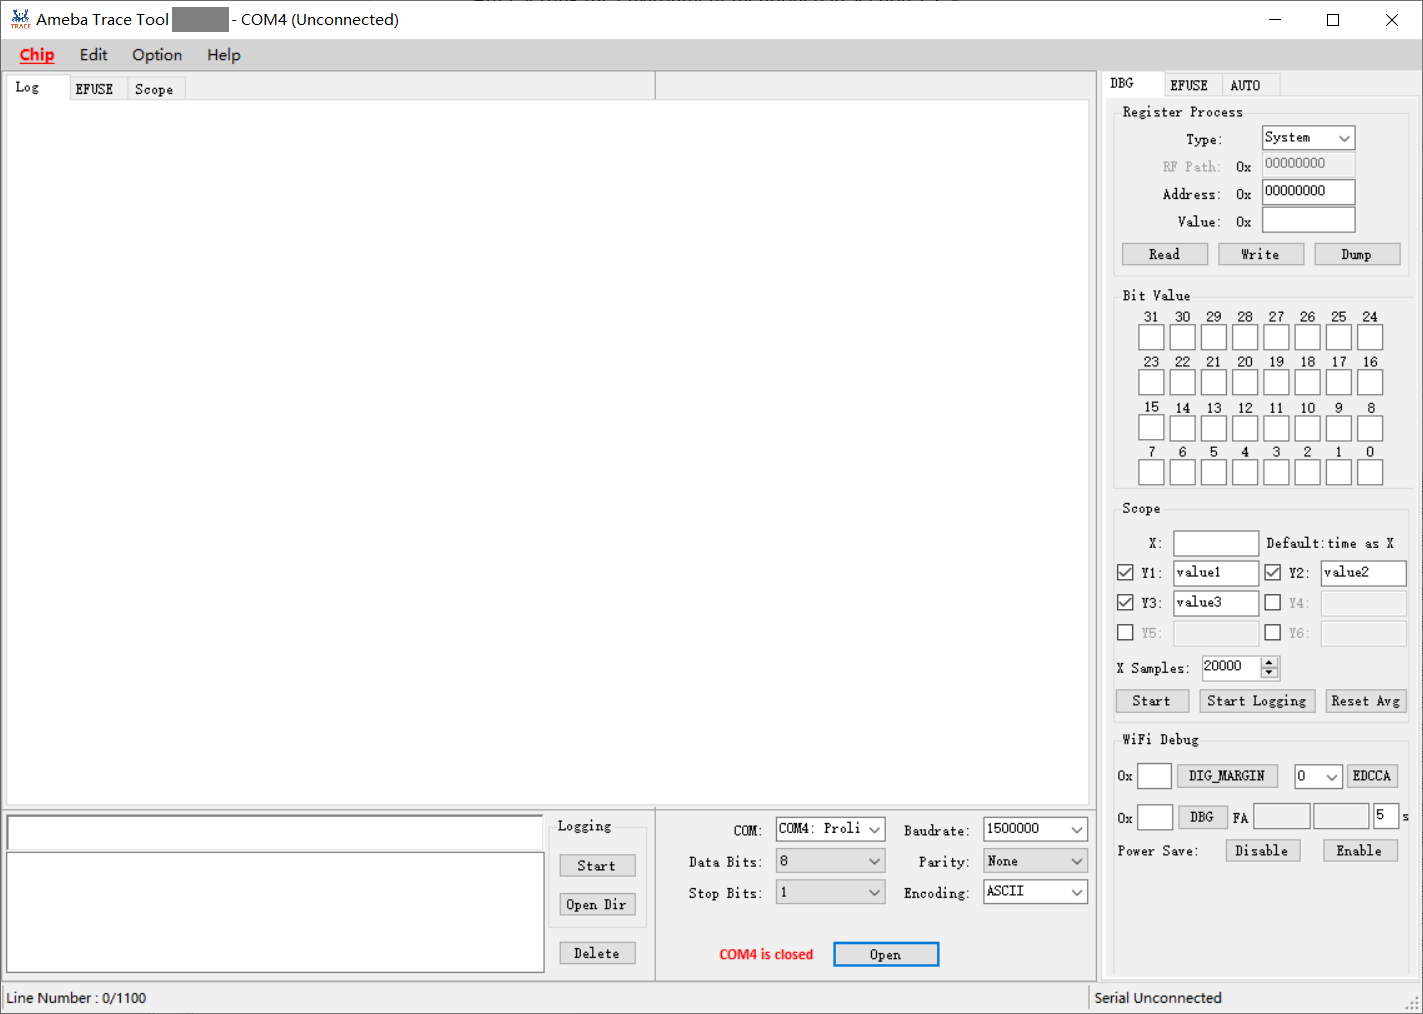Switch to the EFUSE tab
Image resolution: width=1423 pixels, height=1014 pixels.
click(x=95, y=88)
